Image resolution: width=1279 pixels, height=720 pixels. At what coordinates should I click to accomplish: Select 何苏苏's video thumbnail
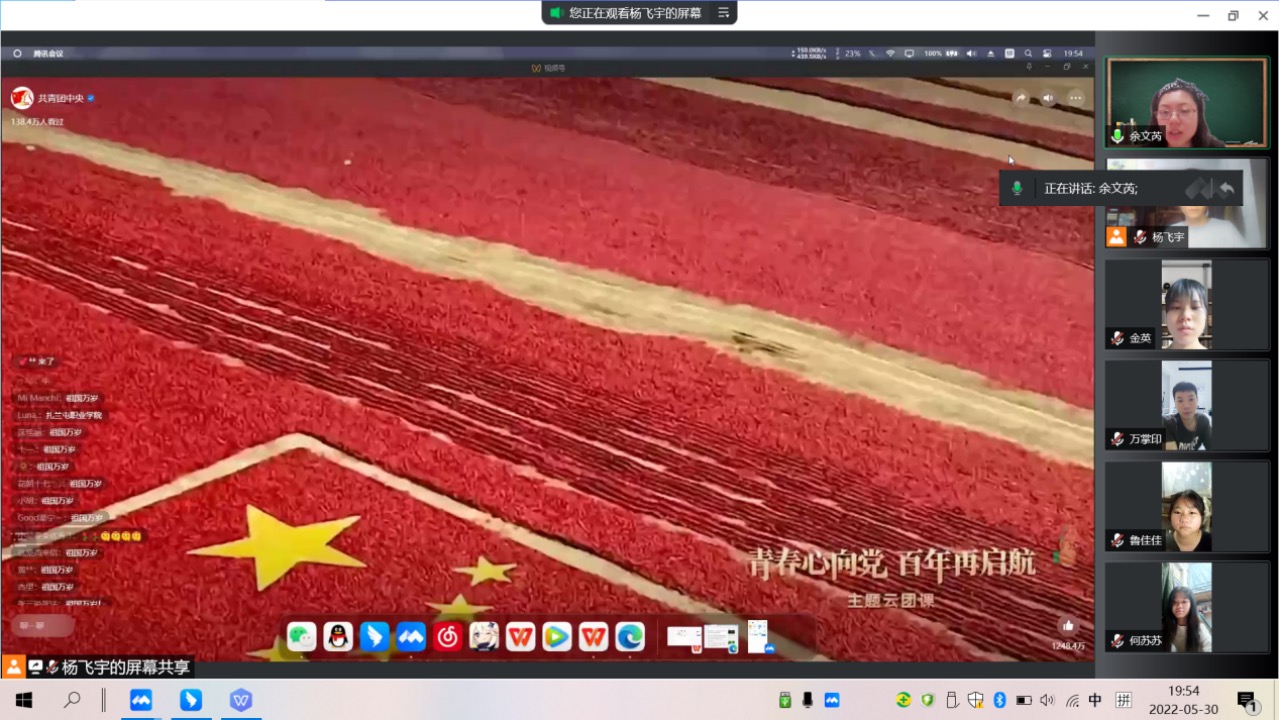click(1186, 607)
